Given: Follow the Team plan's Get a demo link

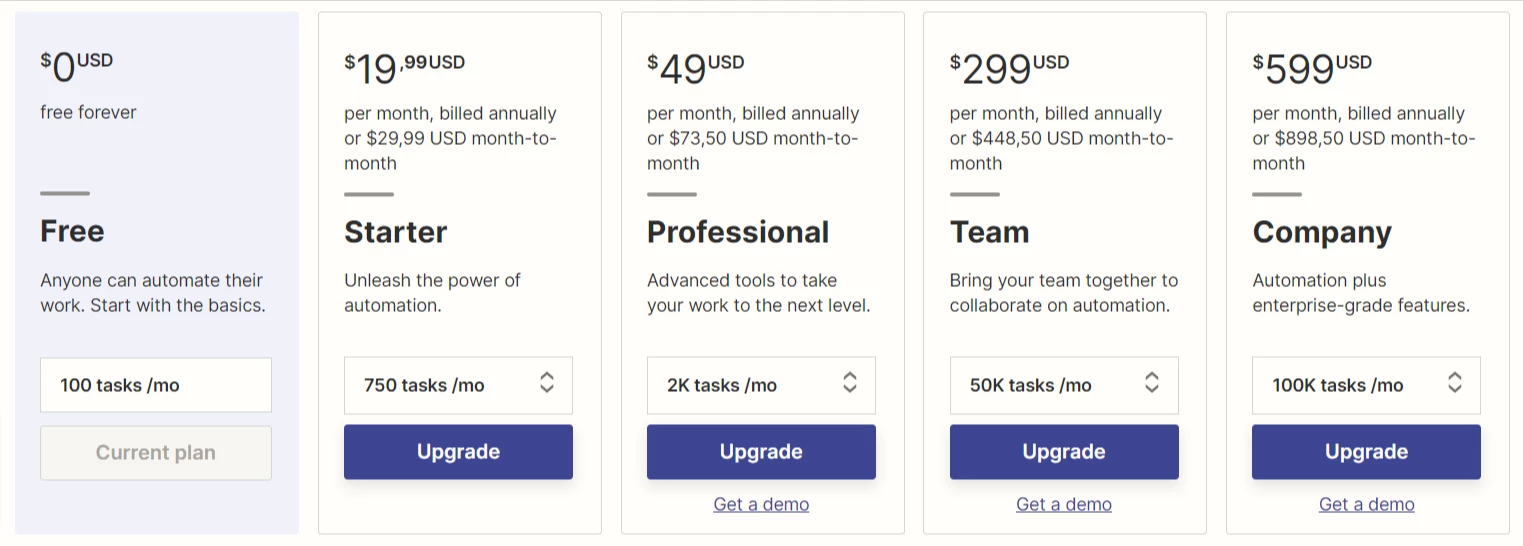Looking at the screenshot, I should (x=1063, y=504).
